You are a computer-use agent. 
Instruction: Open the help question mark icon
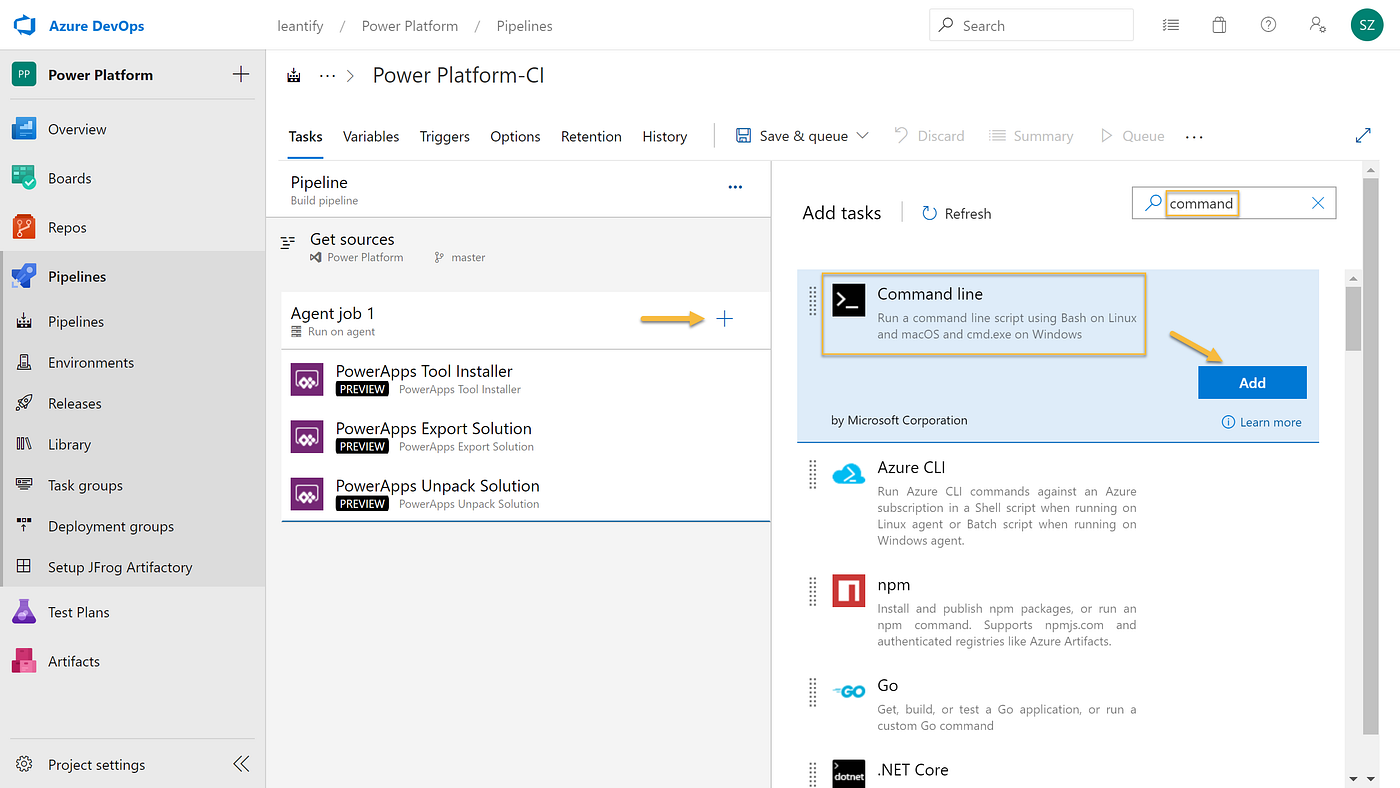click(1268, 25)
